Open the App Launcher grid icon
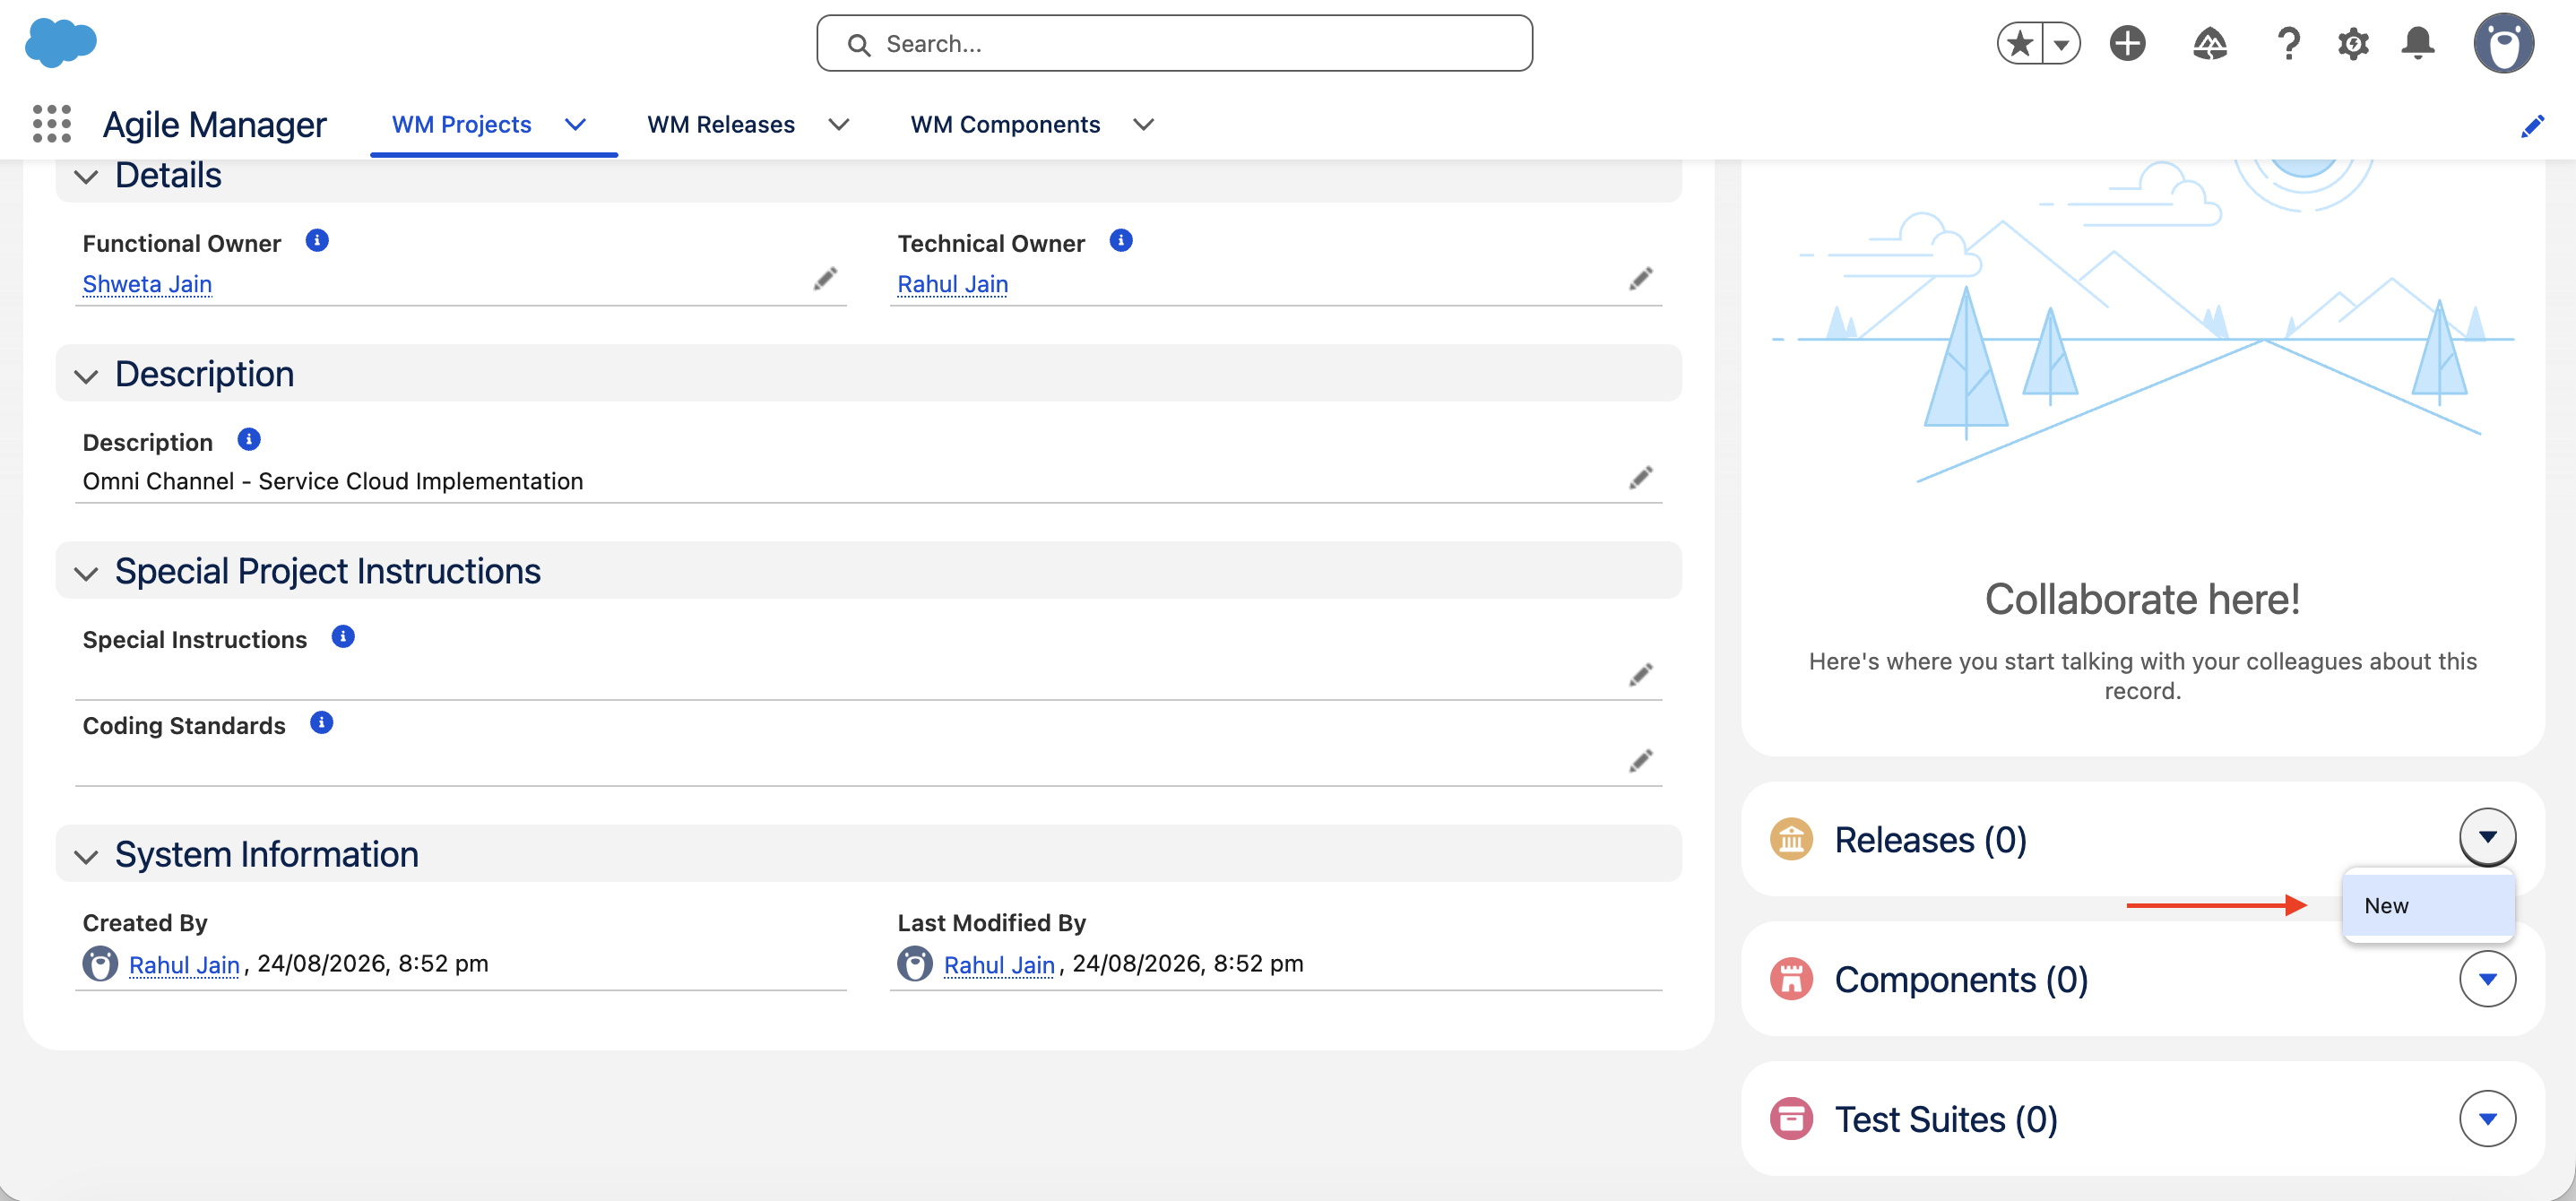The width and height of the screenshot is (2576, 1201). 52,124
